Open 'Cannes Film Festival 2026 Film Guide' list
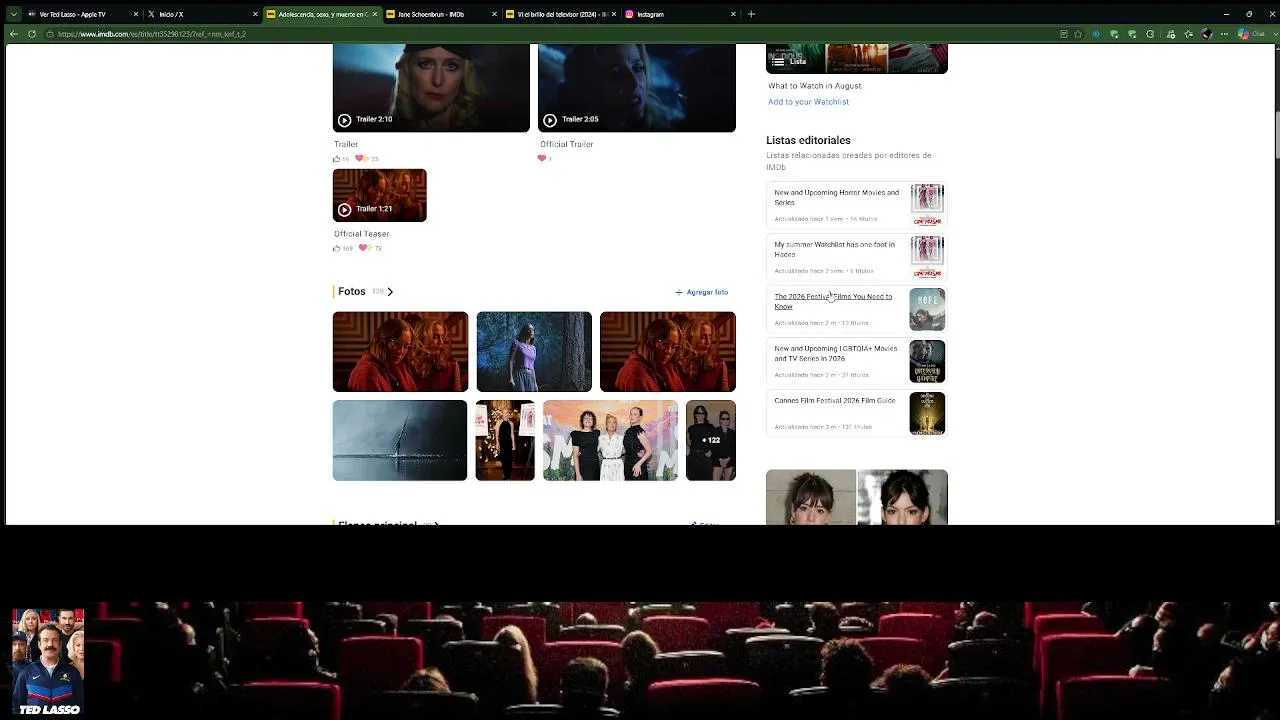The image size is (1280, 720). [857, 413]
